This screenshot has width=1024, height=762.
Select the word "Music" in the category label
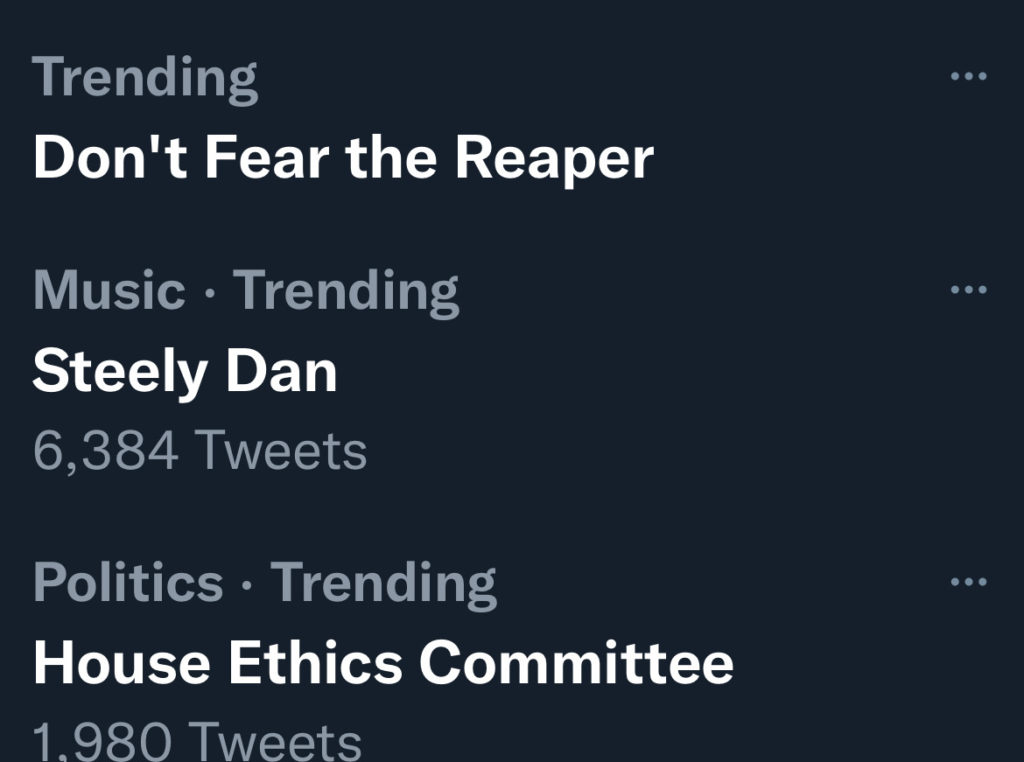(109, 291)
